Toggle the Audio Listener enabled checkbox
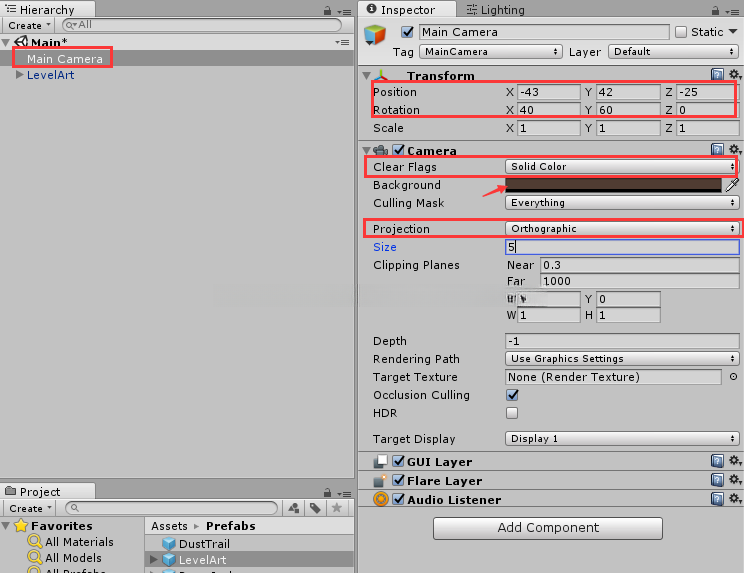Image resolution: width=744 pixels, height=573 pixels. click(399, 499)
